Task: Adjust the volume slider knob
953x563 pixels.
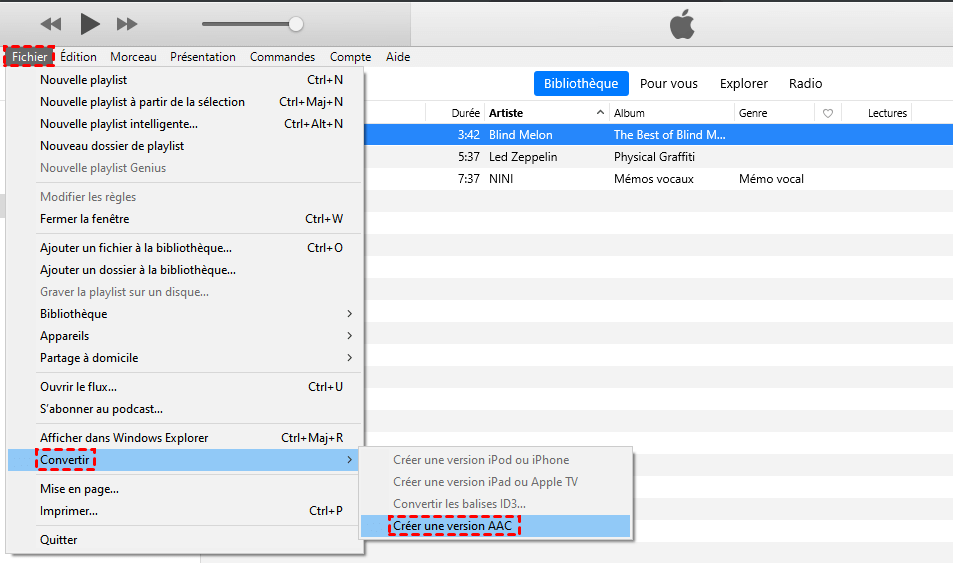Action: pos(296,24)
